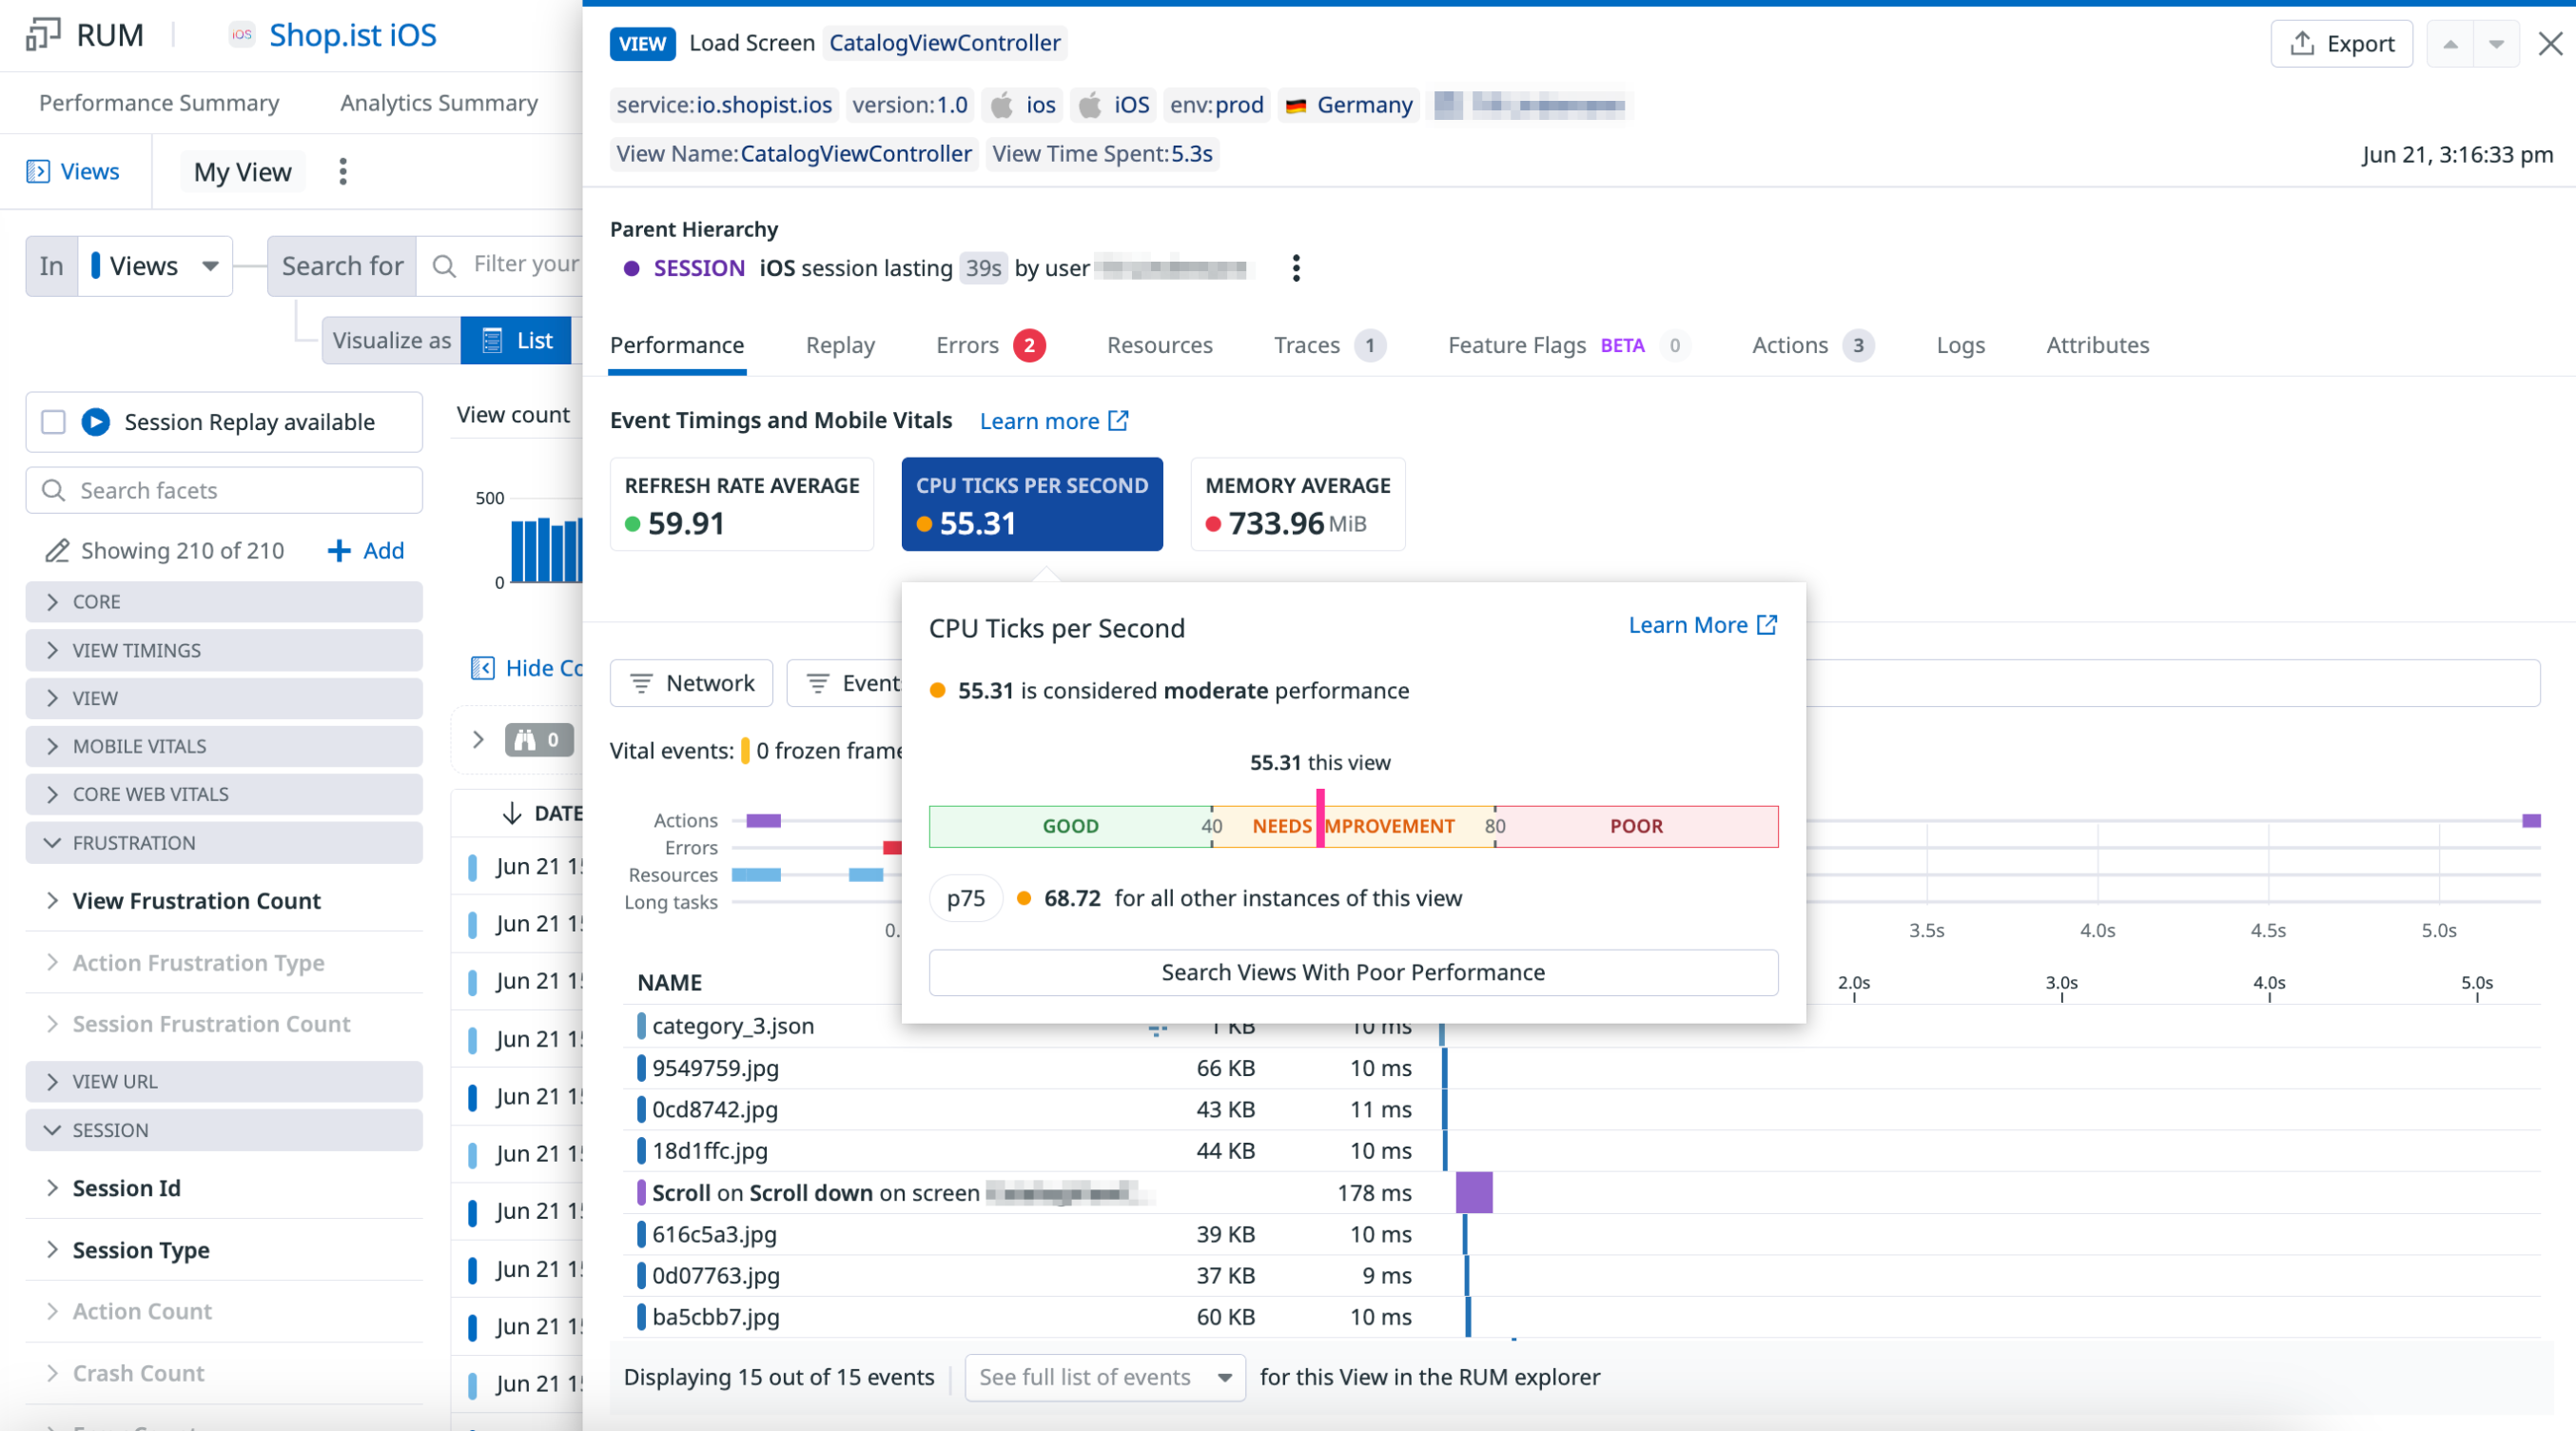
Task: Enable Session Replay available checkbox
Action: pos(53,422)
